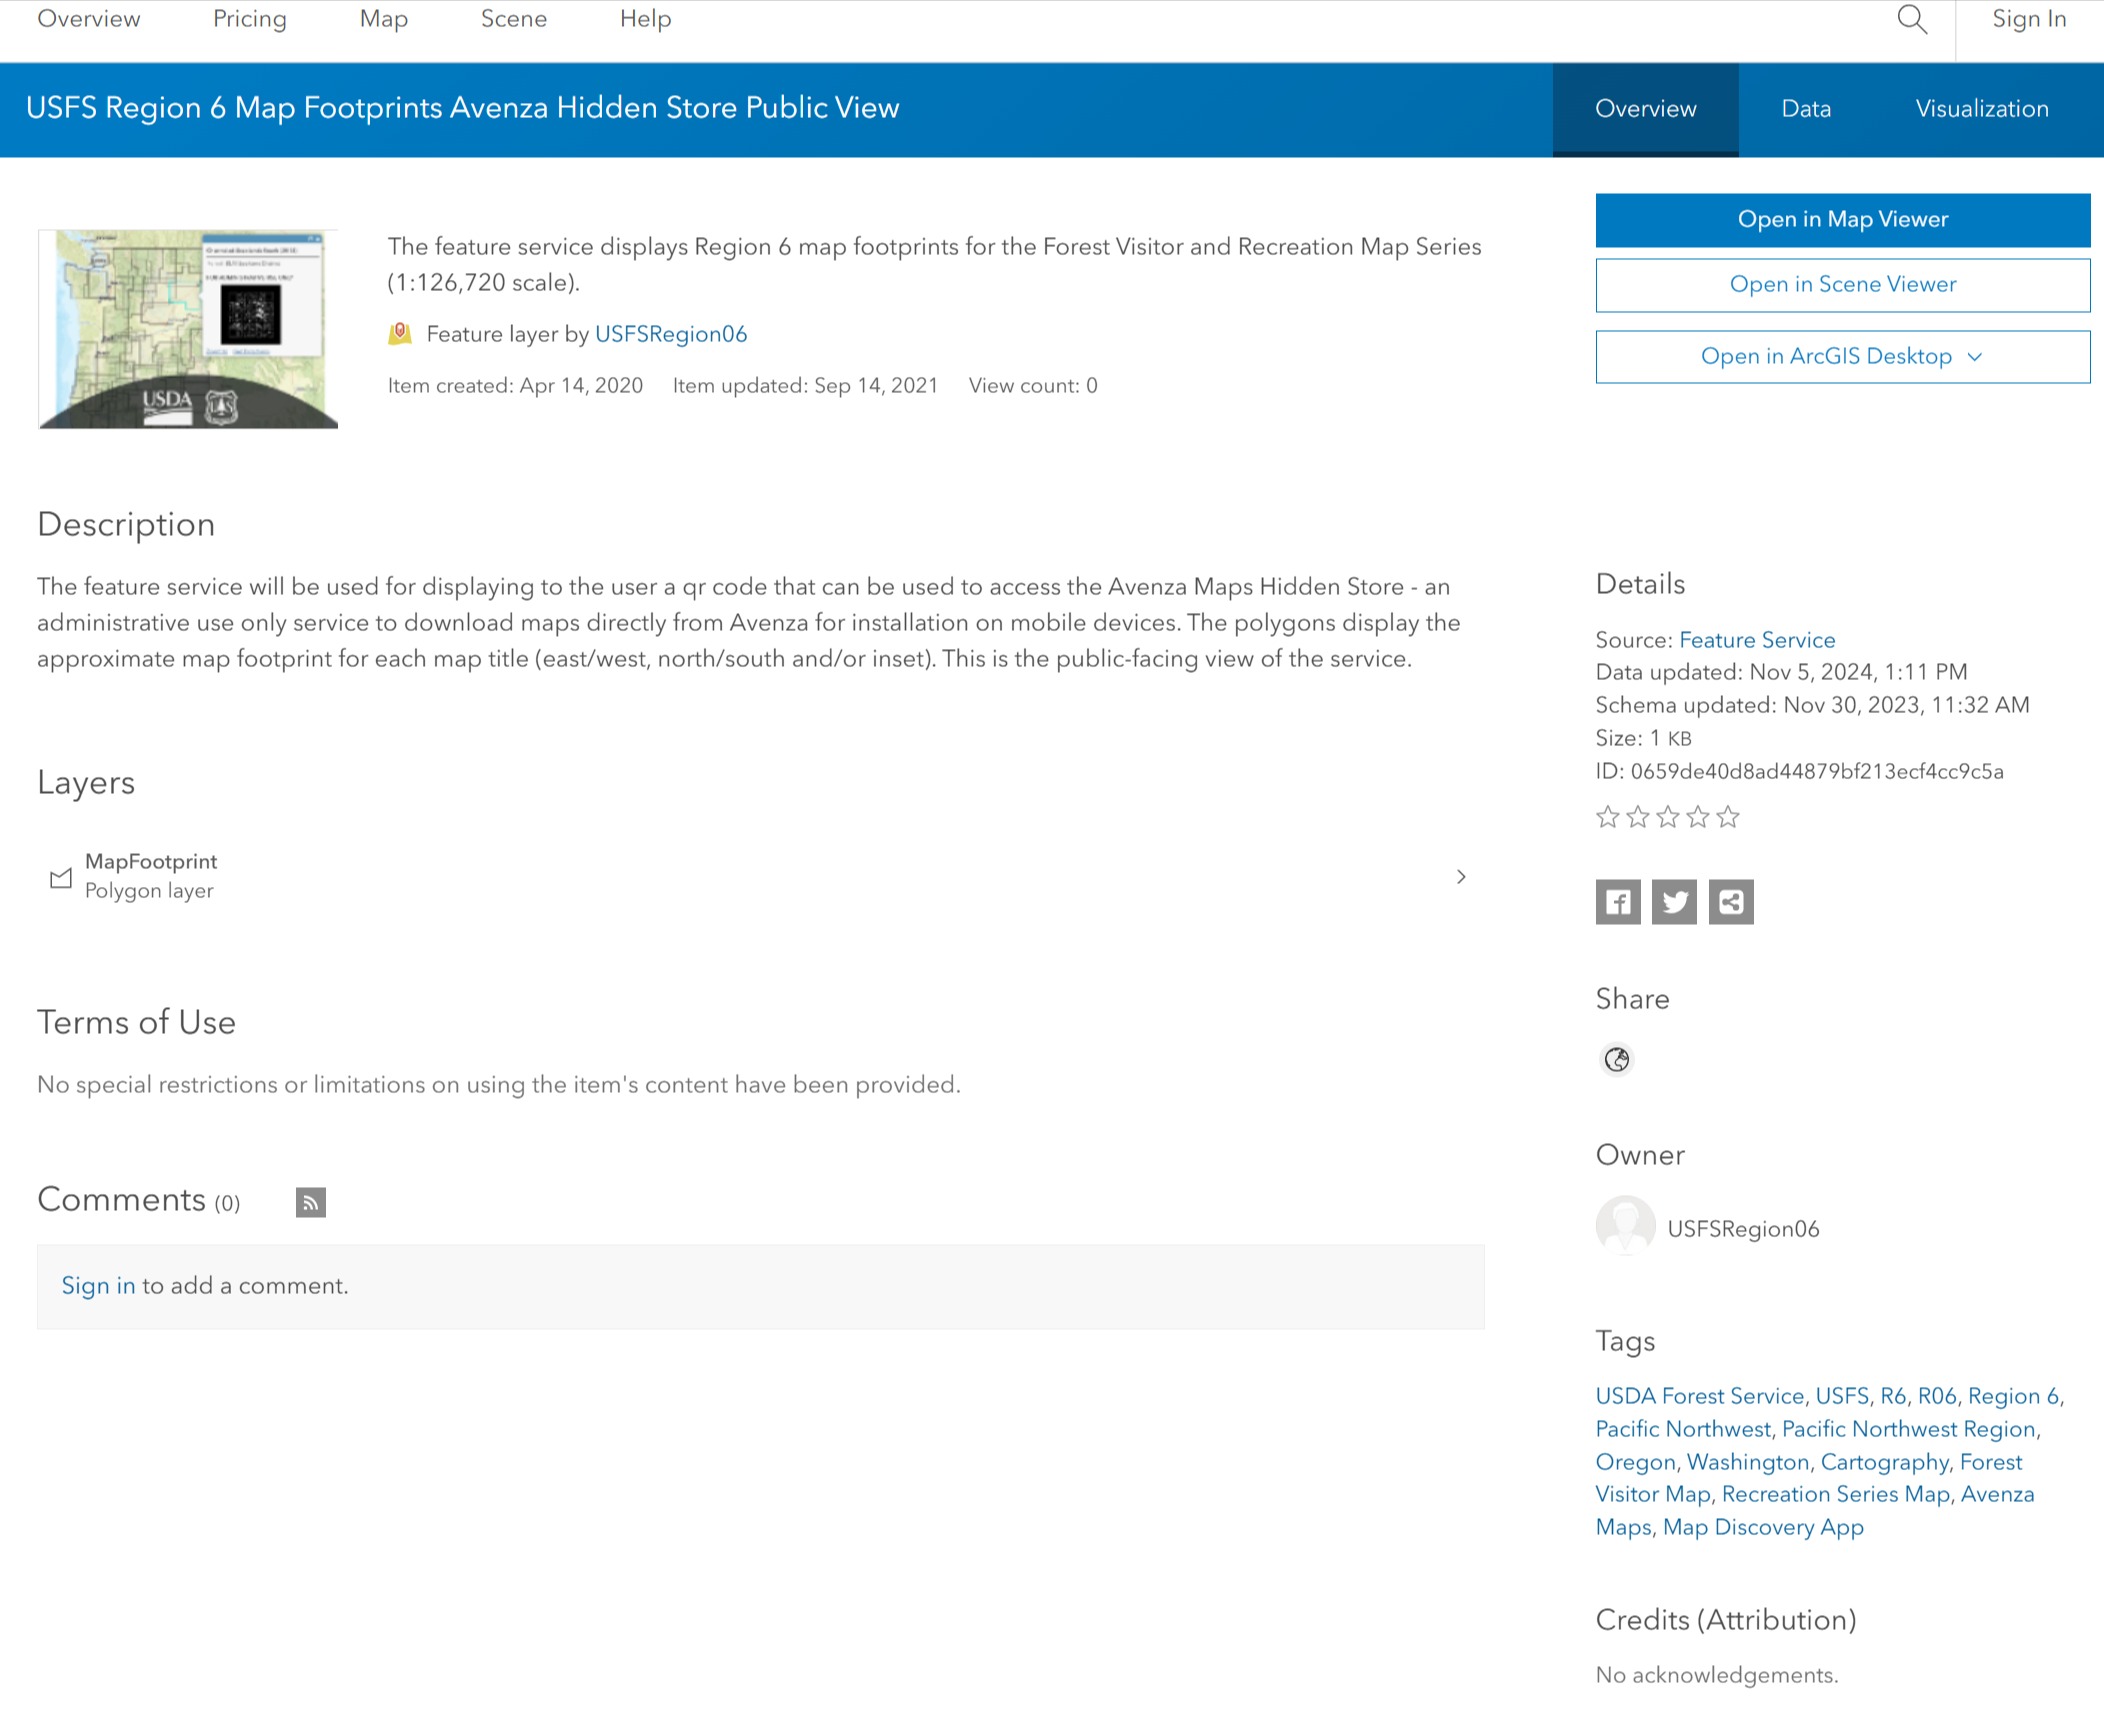Open the Scene menu item
2104x1722 pixels.
[514, 19]
